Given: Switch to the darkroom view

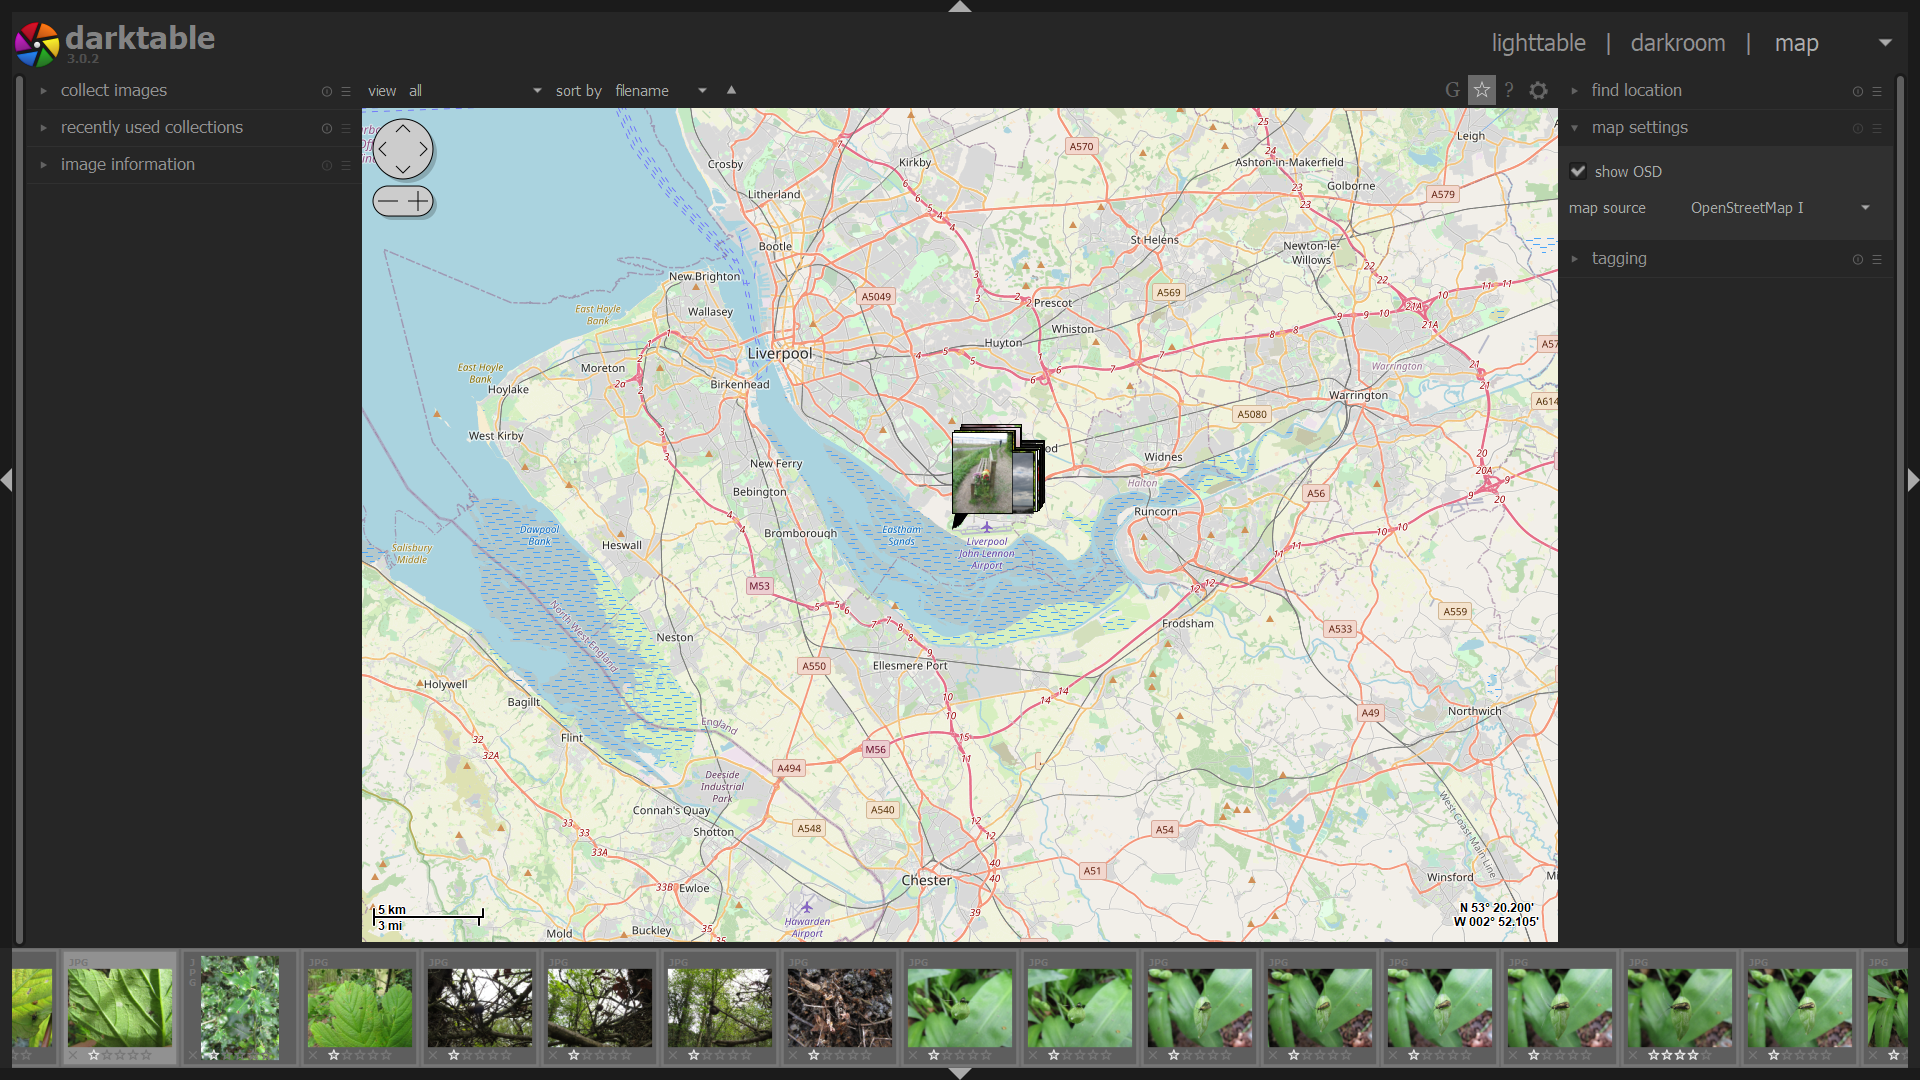Looking at the screenshot, I should [1677, 43].
